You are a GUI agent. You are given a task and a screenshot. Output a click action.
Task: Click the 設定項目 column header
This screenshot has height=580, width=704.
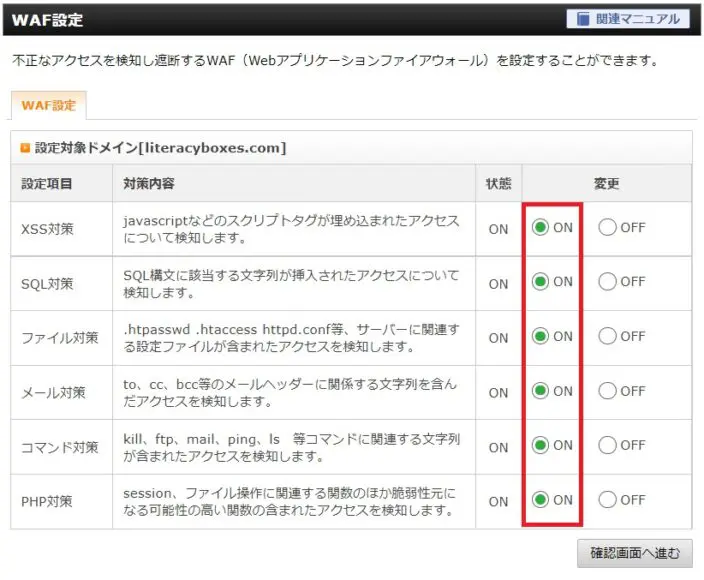point(48,184)
